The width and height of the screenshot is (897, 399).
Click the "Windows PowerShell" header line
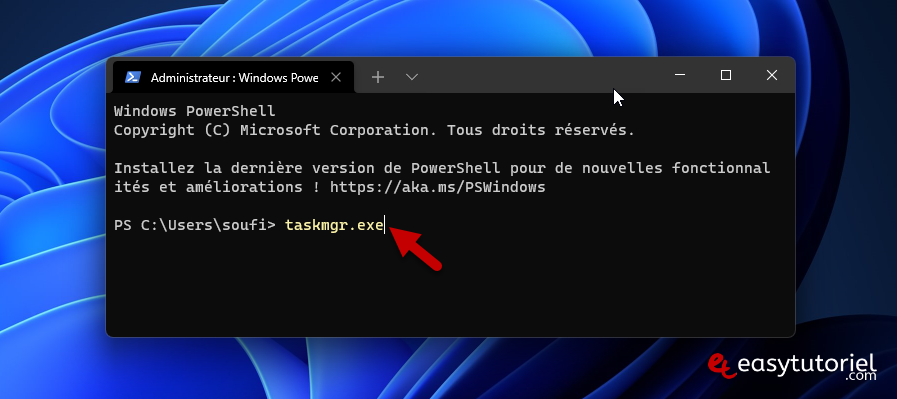pyautogui.click(x=195, y=111)
